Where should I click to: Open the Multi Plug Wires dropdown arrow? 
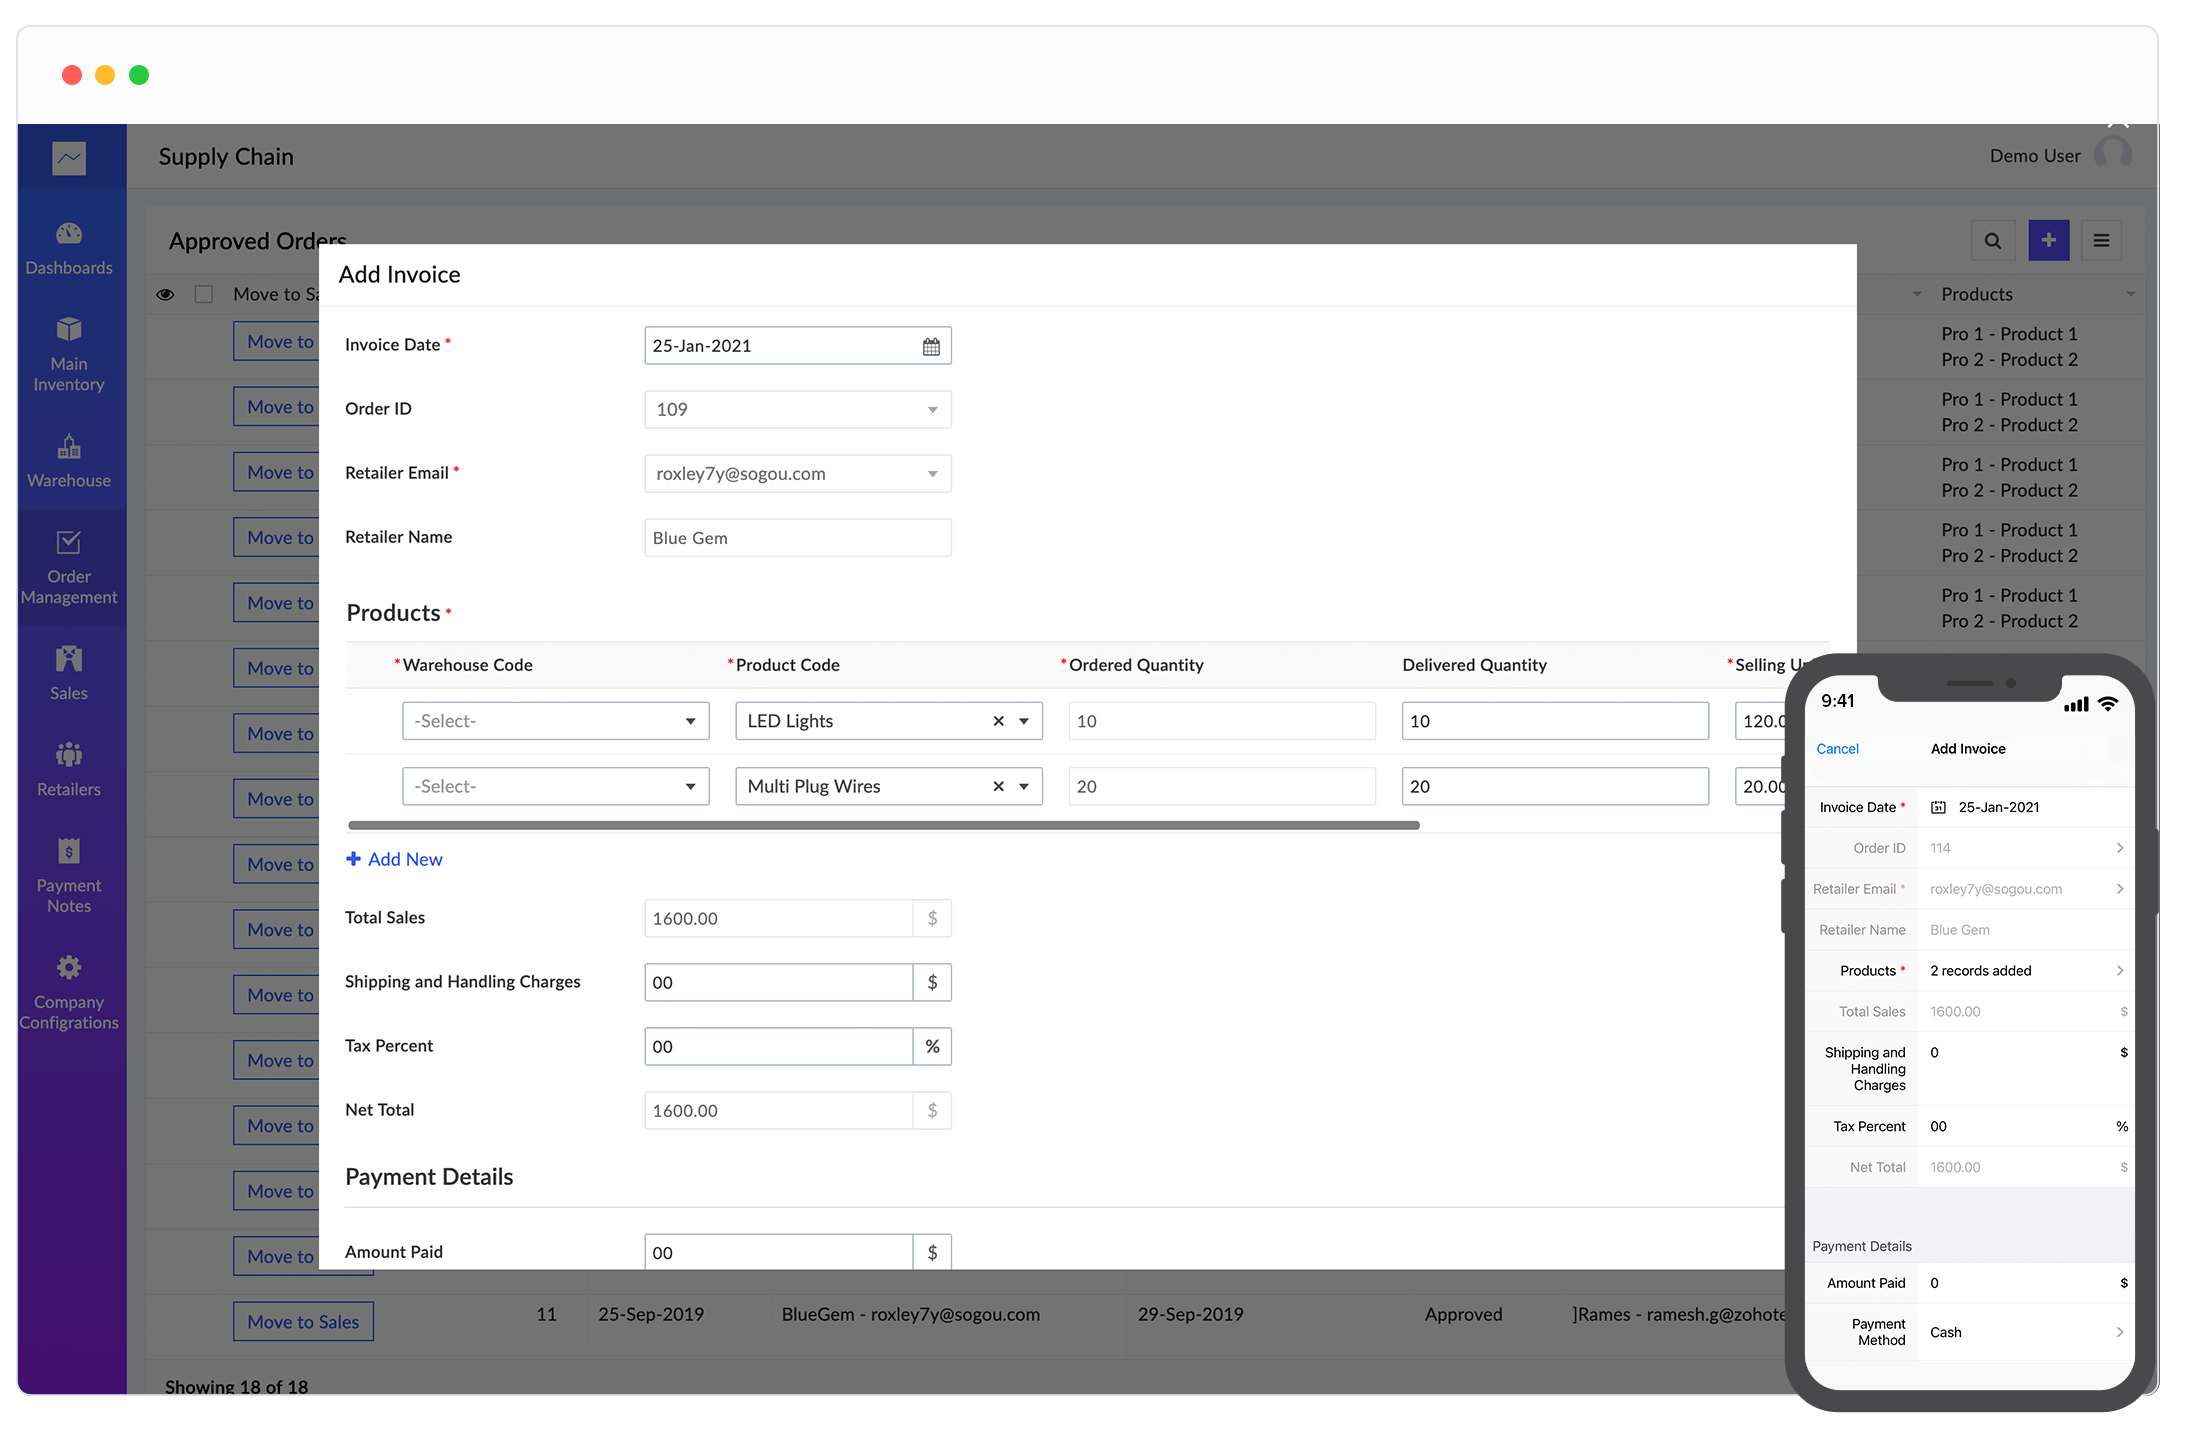point(1024,787)
